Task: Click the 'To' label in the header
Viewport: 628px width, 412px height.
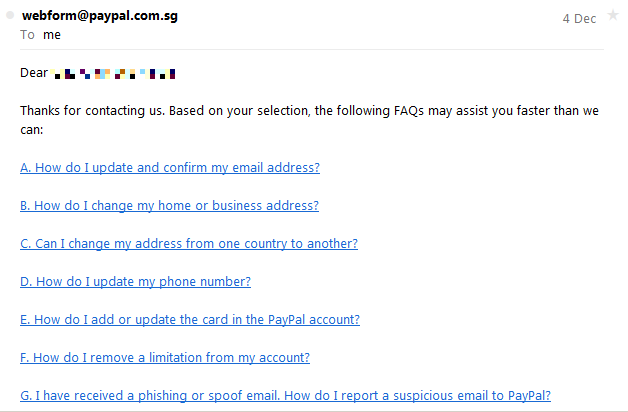Action: 27,34
